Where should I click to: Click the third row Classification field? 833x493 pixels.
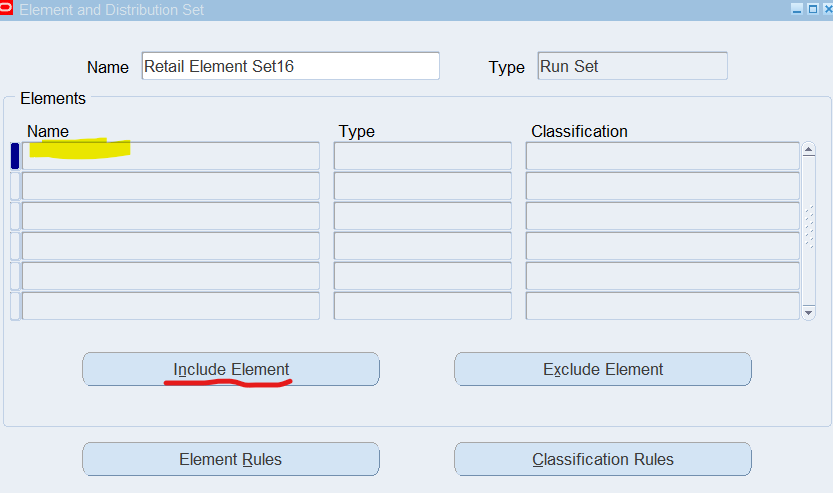[x=662, y=216]
